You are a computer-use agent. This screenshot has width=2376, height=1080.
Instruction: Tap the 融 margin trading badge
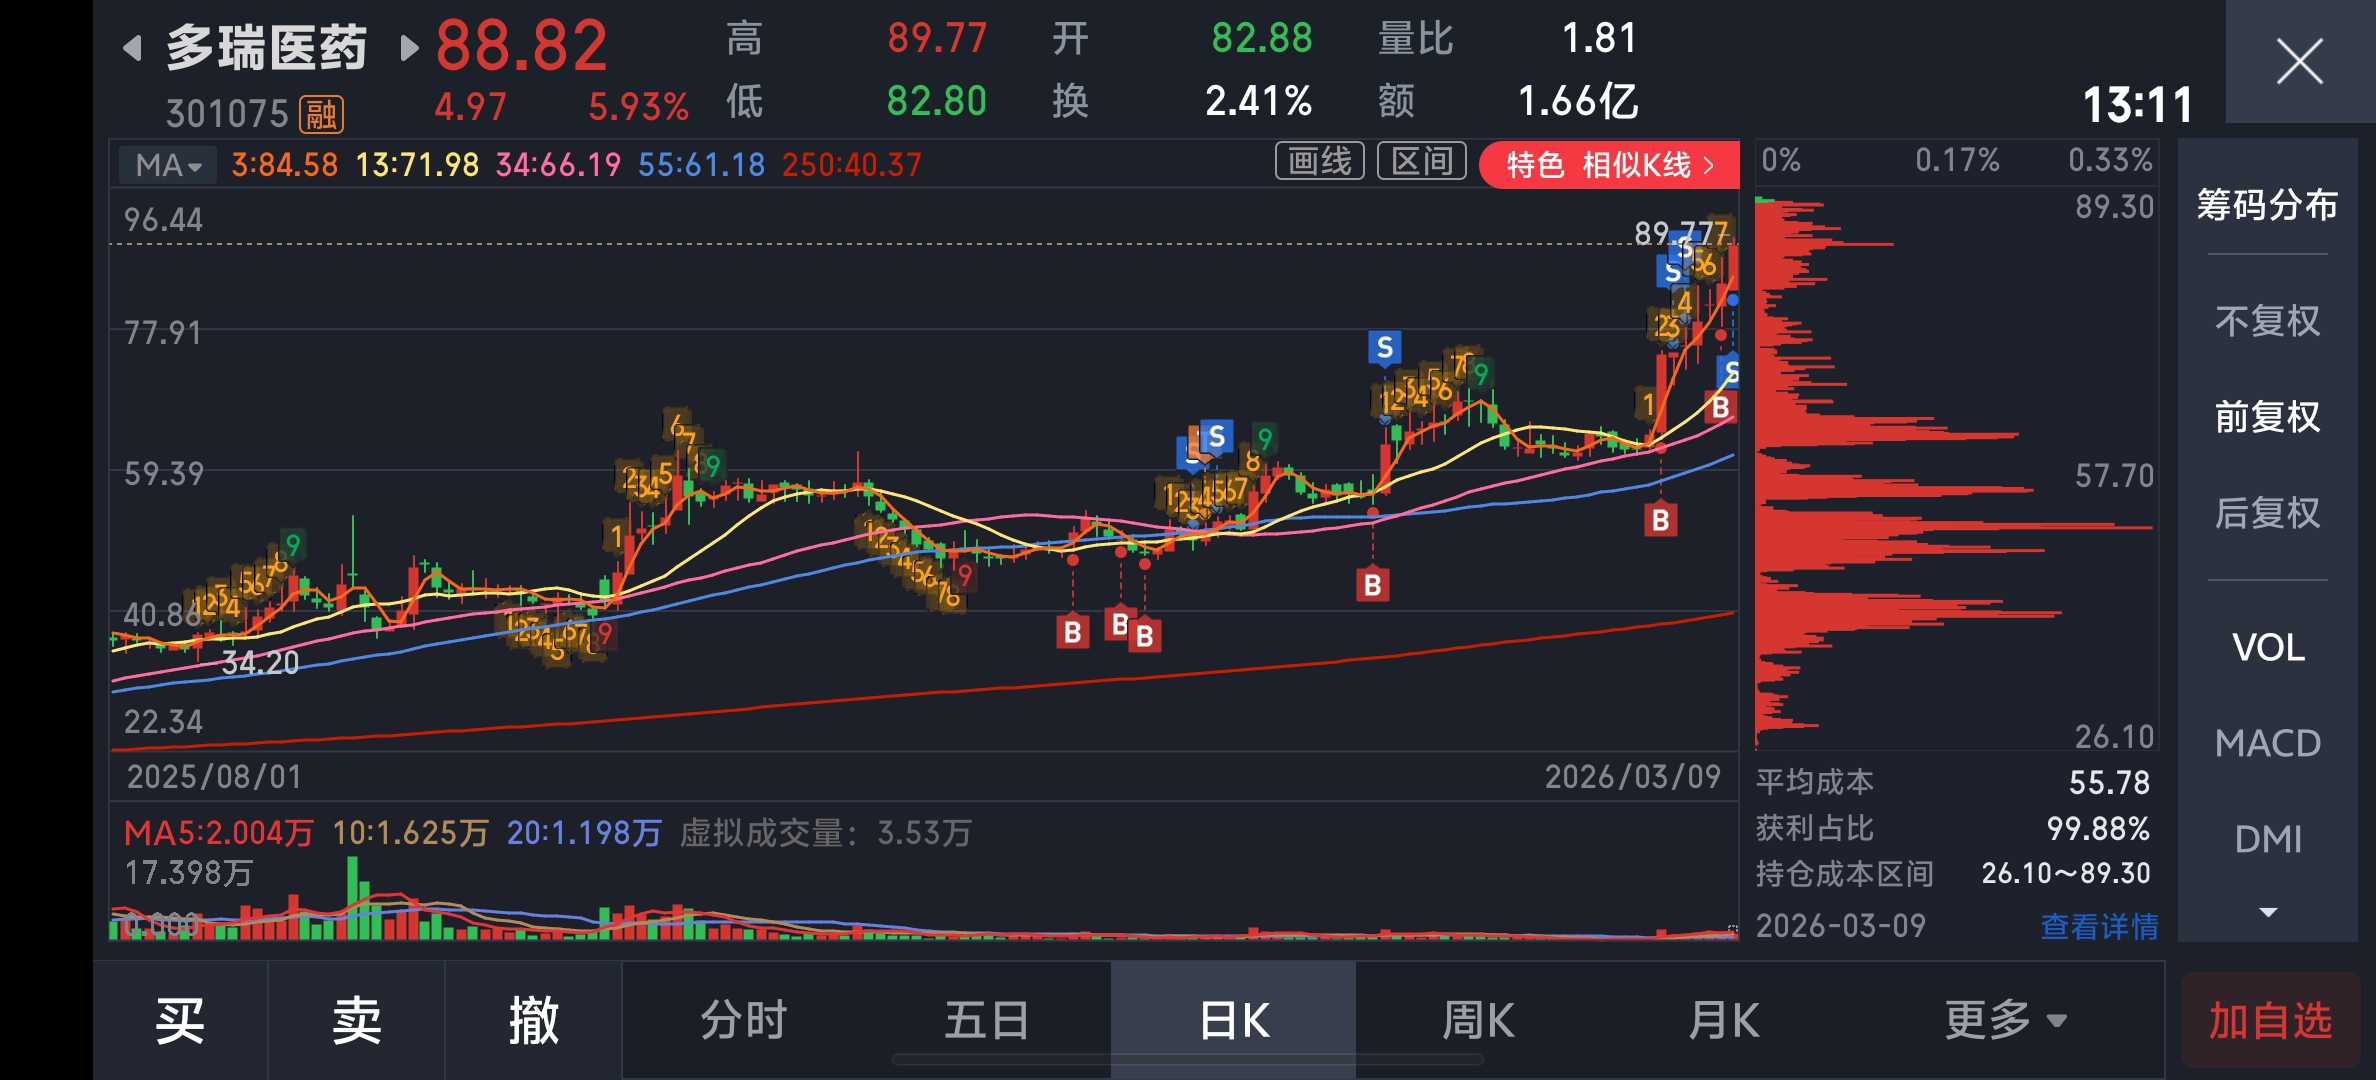[x=321, y=114]
